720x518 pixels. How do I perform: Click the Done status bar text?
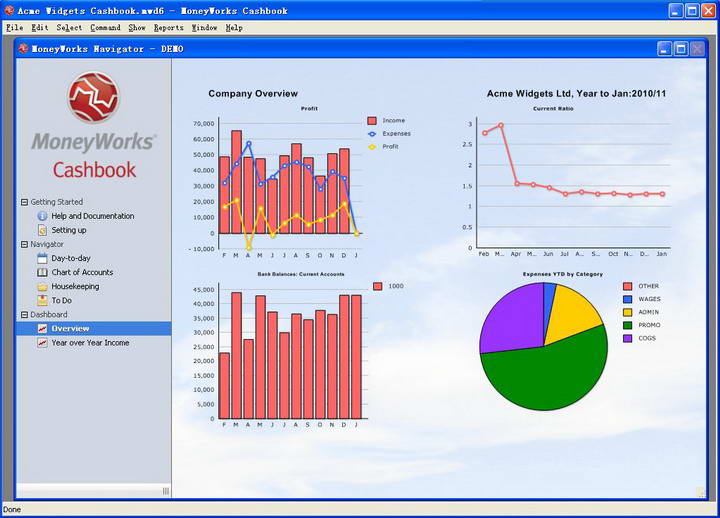pyautogui.click(x=12, y=509)
